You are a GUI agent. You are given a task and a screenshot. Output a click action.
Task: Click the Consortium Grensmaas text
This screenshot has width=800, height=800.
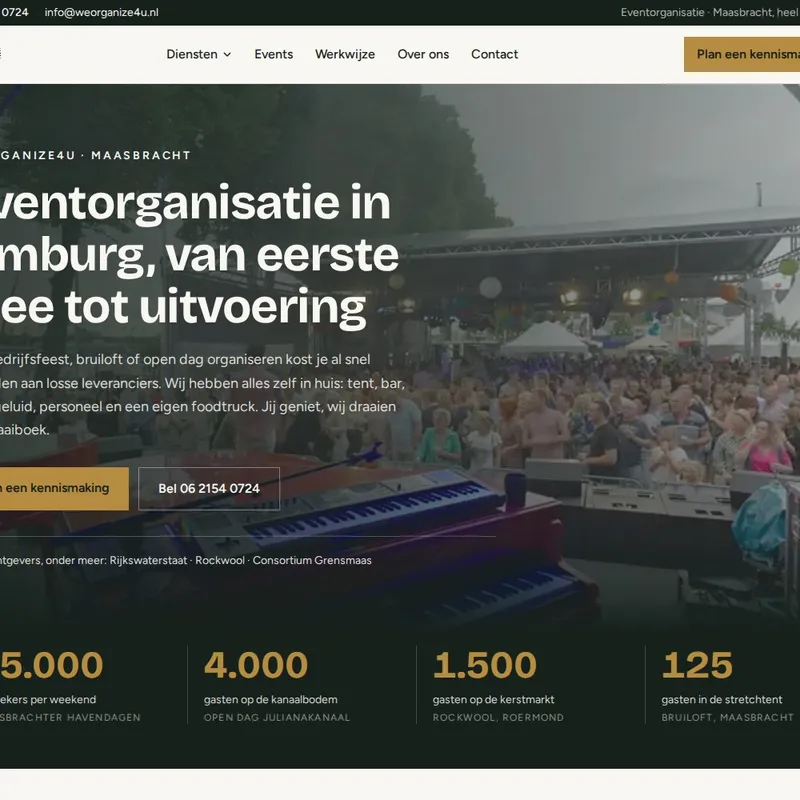pyautogui.click(x=312, y=560)
